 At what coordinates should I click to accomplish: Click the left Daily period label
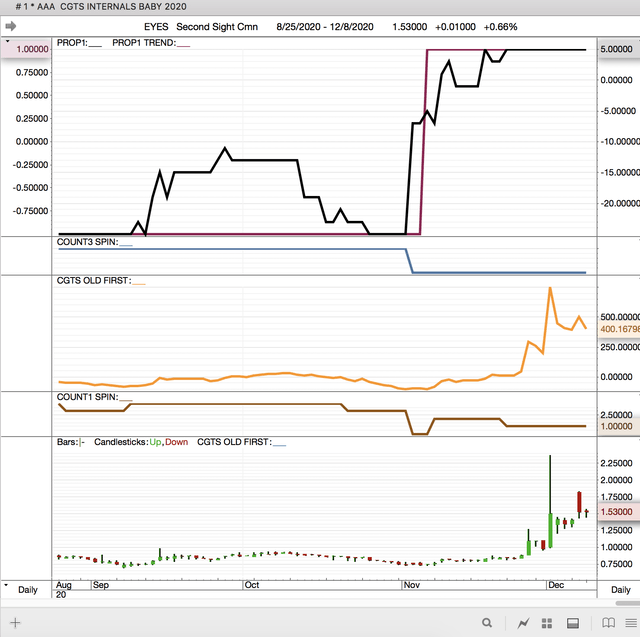point(28,590)
